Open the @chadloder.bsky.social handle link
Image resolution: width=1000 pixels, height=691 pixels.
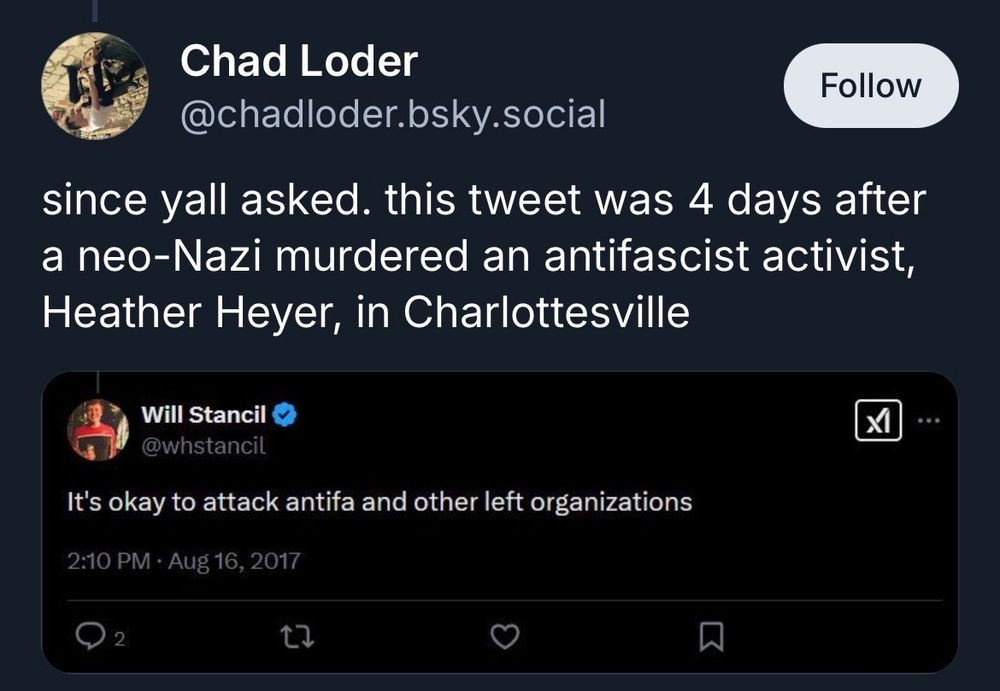click(x=392, y=115)
